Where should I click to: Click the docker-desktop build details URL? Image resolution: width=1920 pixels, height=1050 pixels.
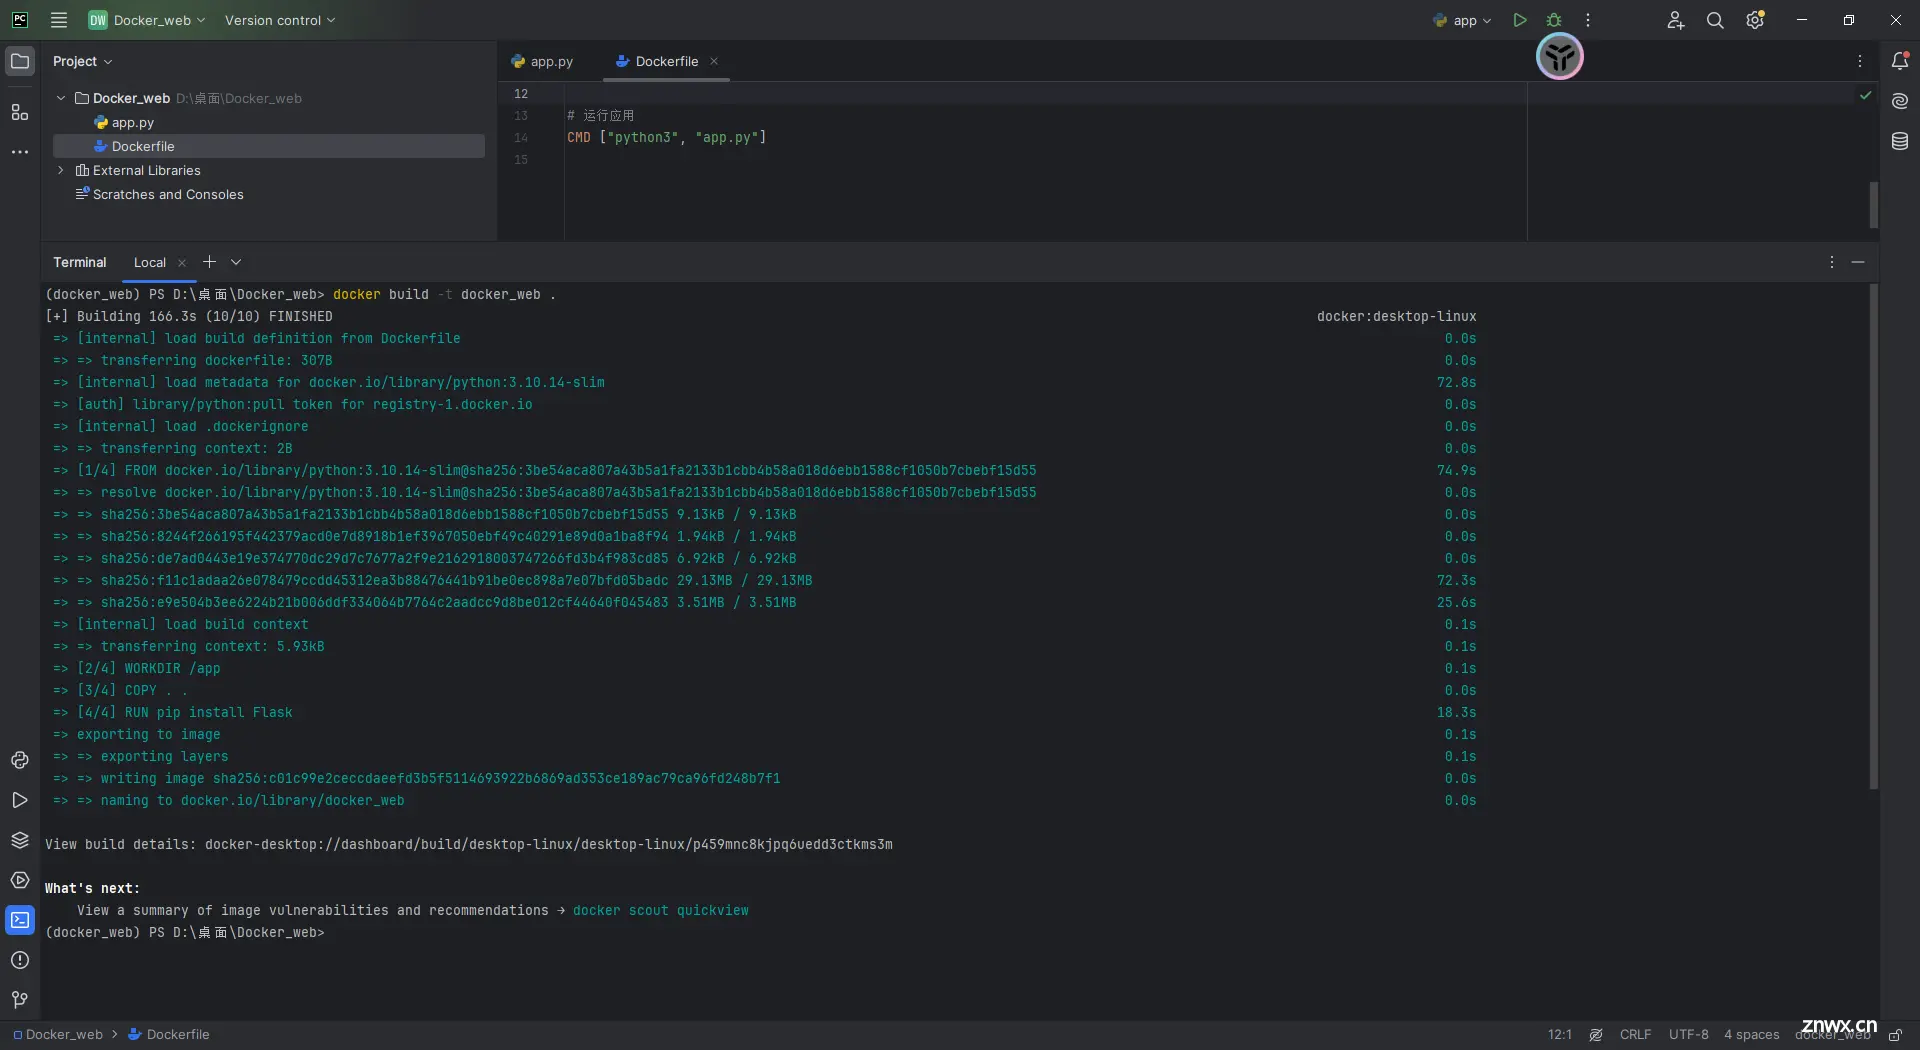pos(549,844)
